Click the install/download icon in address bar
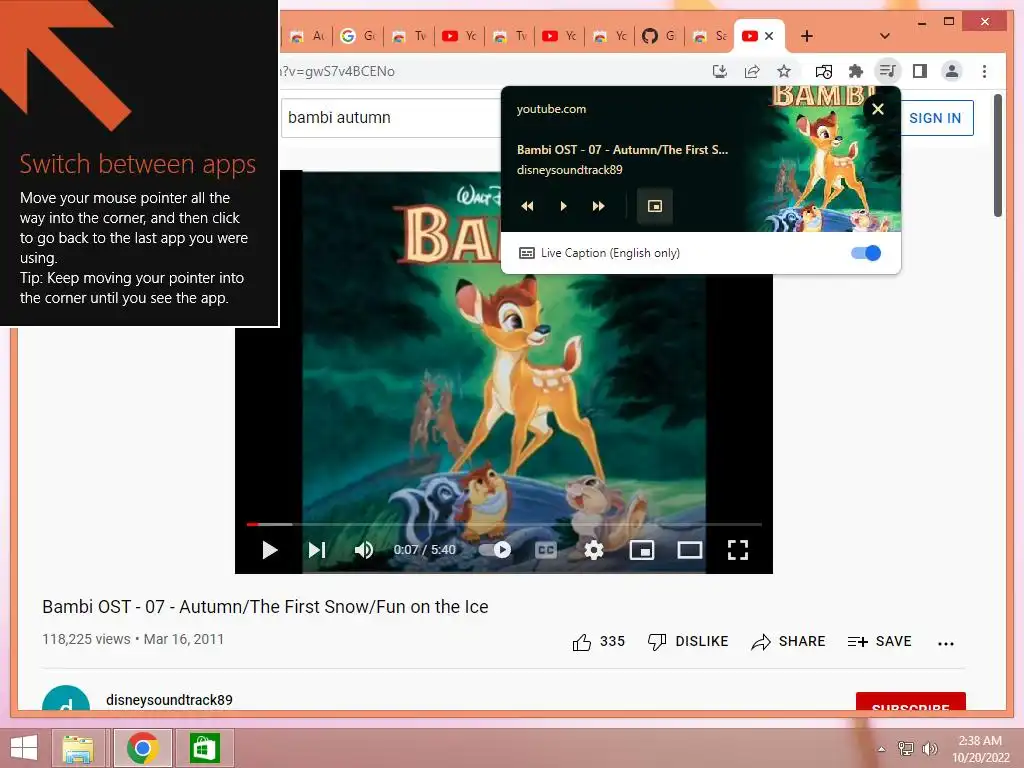1024x768 pixels. [x=720, y=71]
